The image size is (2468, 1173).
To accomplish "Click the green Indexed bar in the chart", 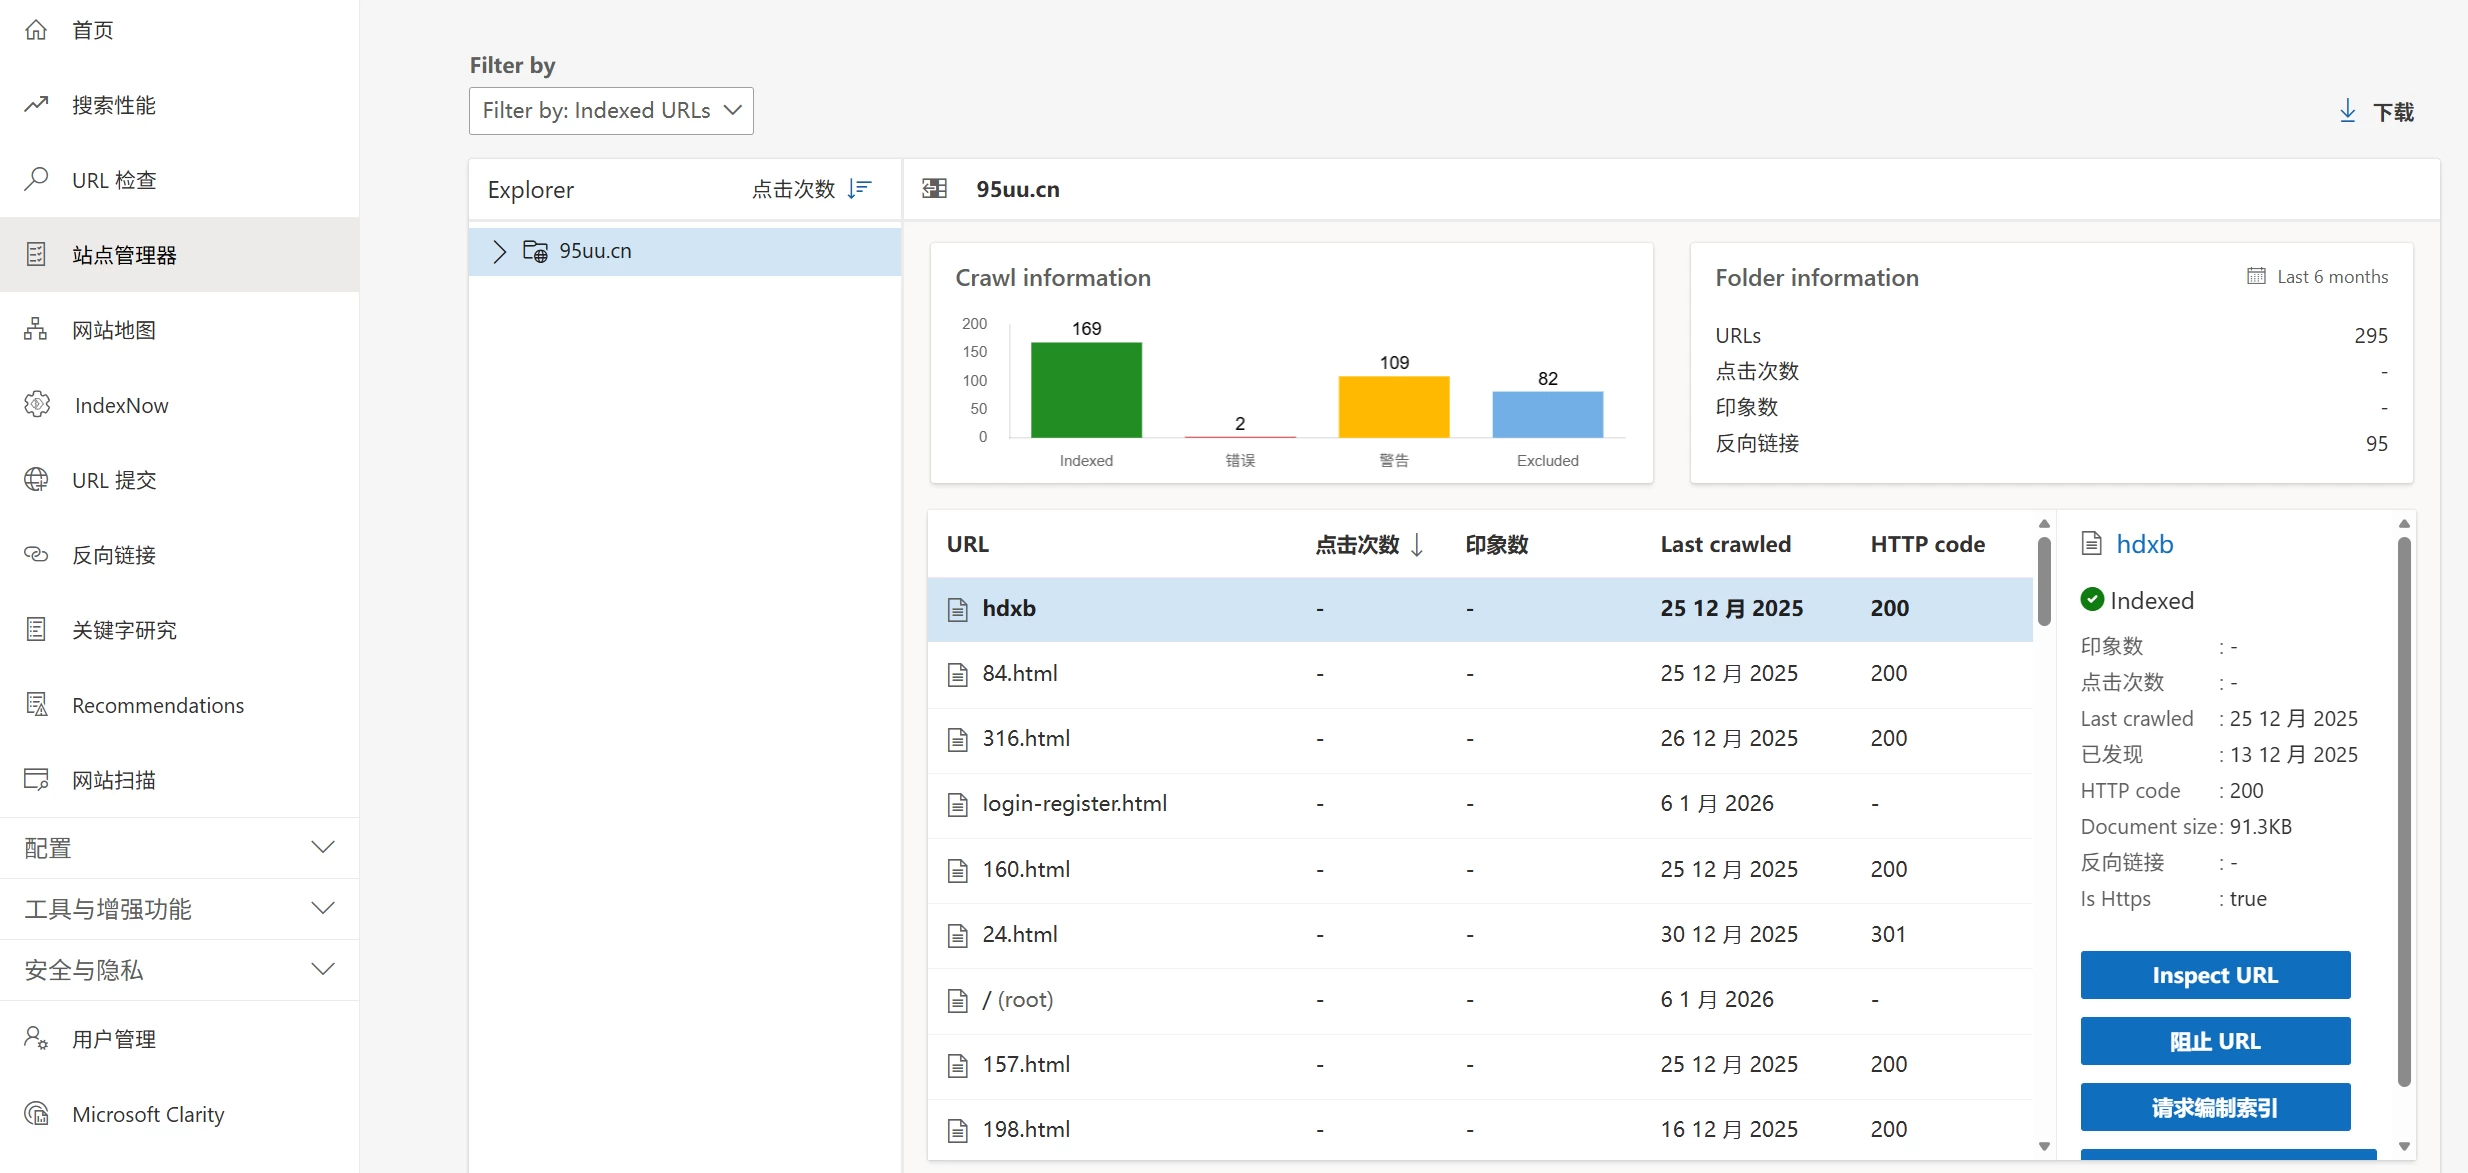I will [1086, 390].
